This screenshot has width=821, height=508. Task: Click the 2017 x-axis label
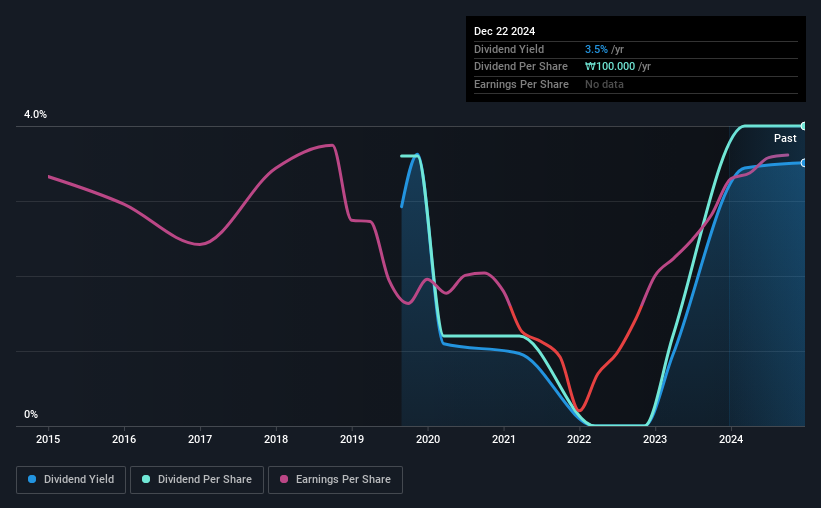pos(200,439)
